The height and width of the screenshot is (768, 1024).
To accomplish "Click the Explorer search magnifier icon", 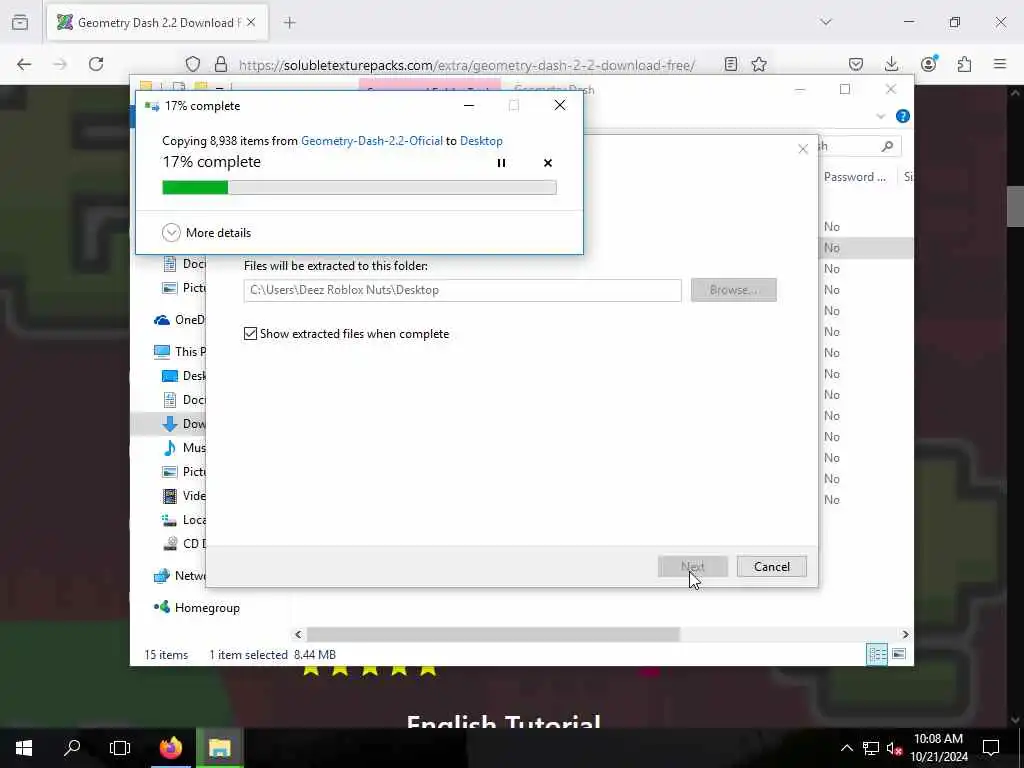I will [887, 146].
